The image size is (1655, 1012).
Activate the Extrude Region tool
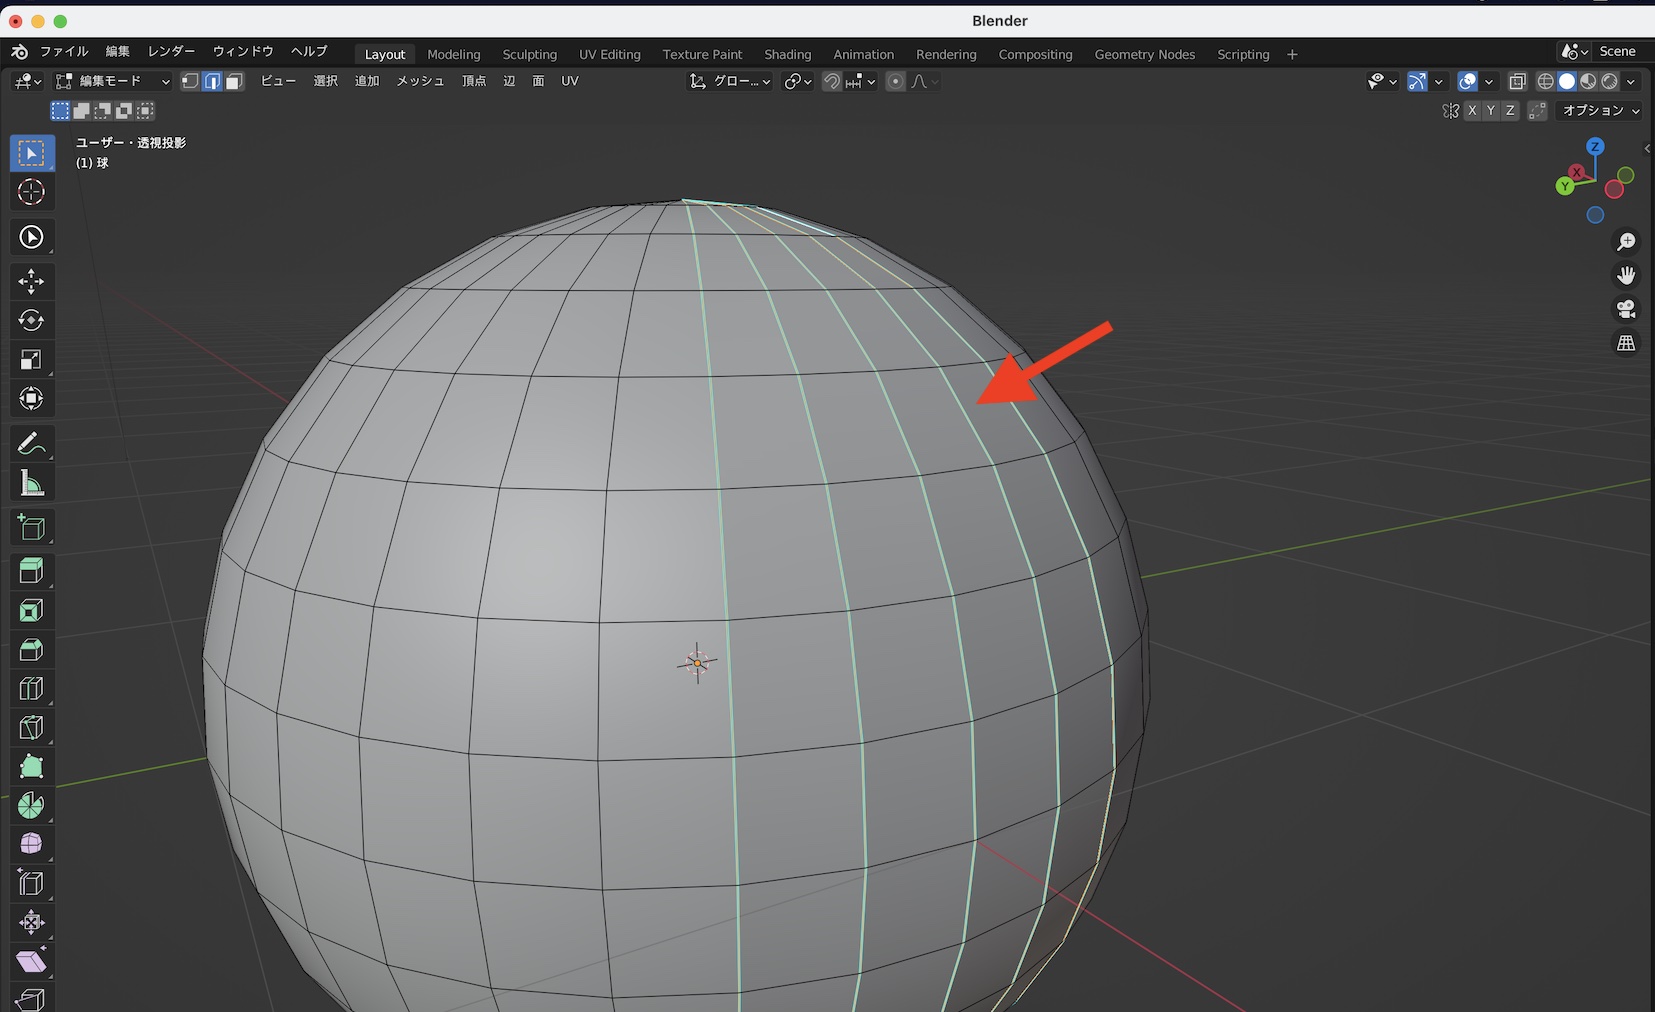tap(31, 571)
